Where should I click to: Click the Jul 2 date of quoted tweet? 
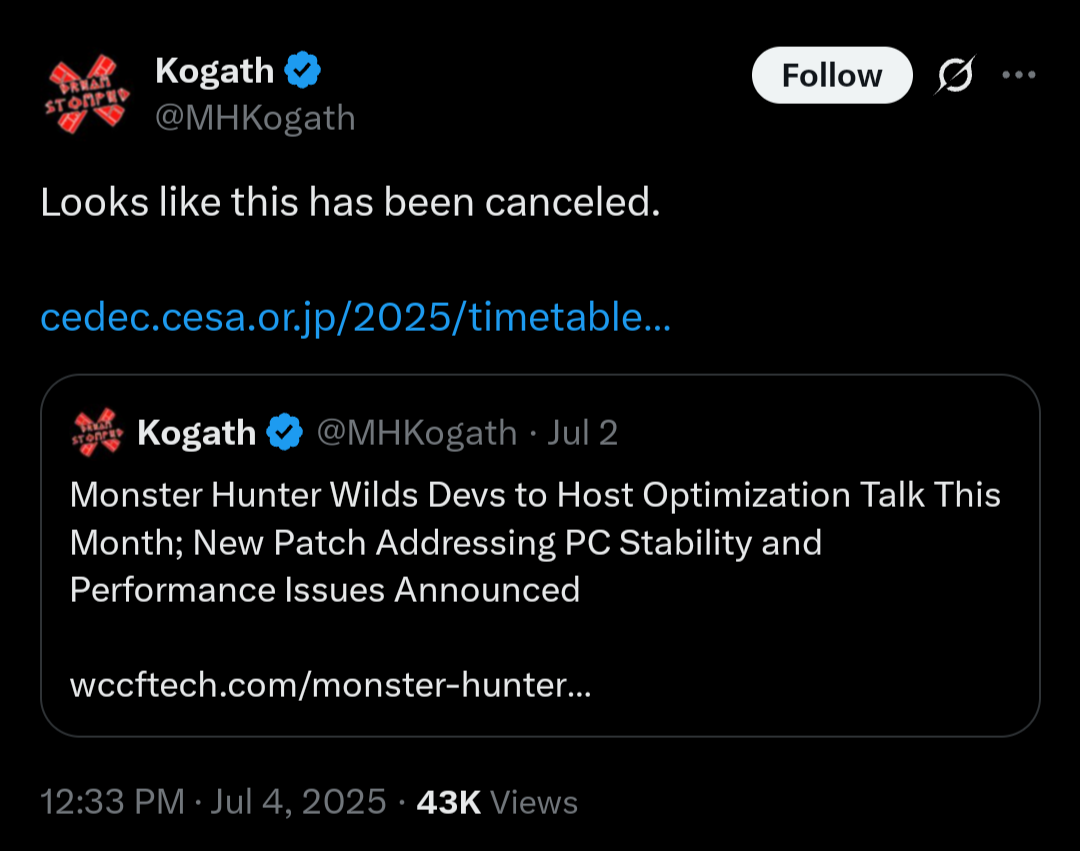[x=582, y=433]
